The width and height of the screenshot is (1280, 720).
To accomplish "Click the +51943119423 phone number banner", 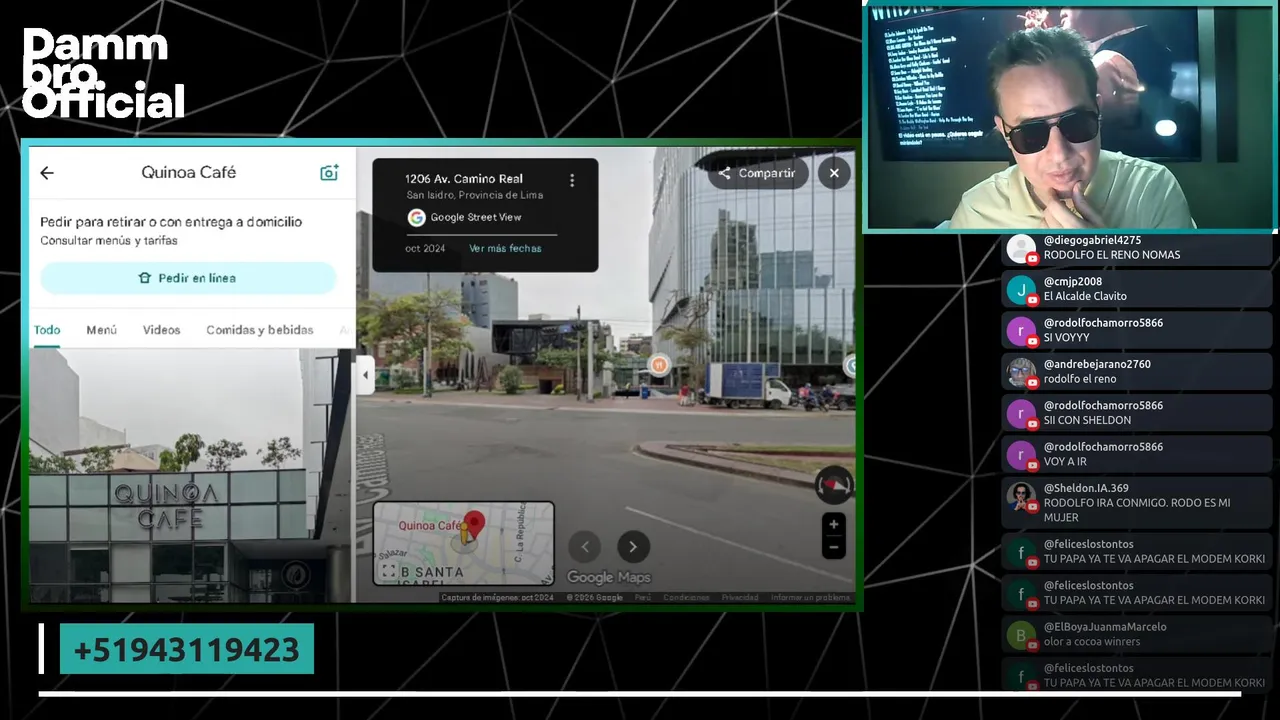I will 187,649.
